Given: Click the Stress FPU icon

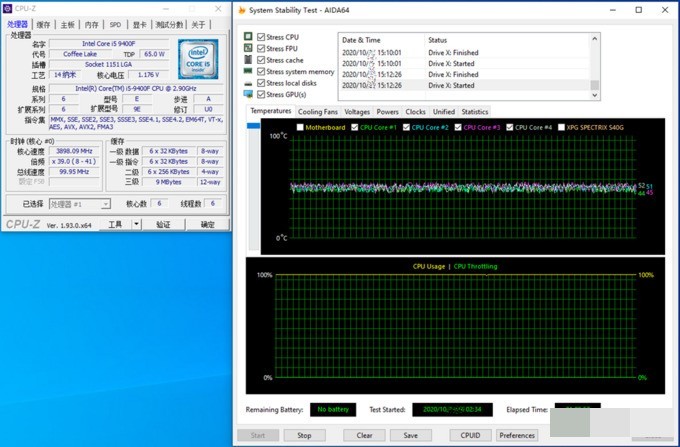Looking at the screenshot, I should point(248,48).
